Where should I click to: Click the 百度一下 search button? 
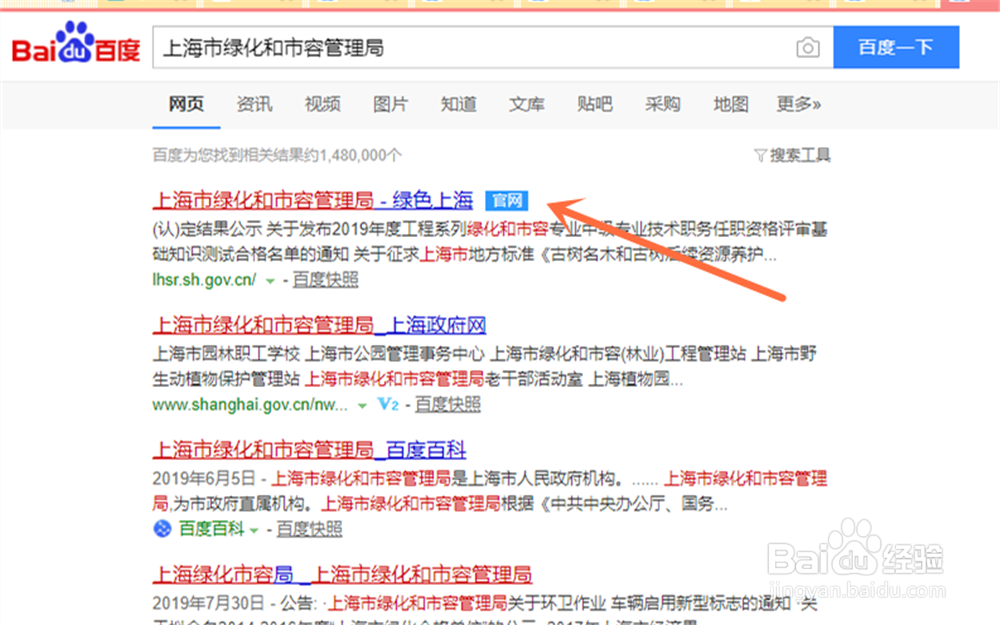(x=896, y=47)
